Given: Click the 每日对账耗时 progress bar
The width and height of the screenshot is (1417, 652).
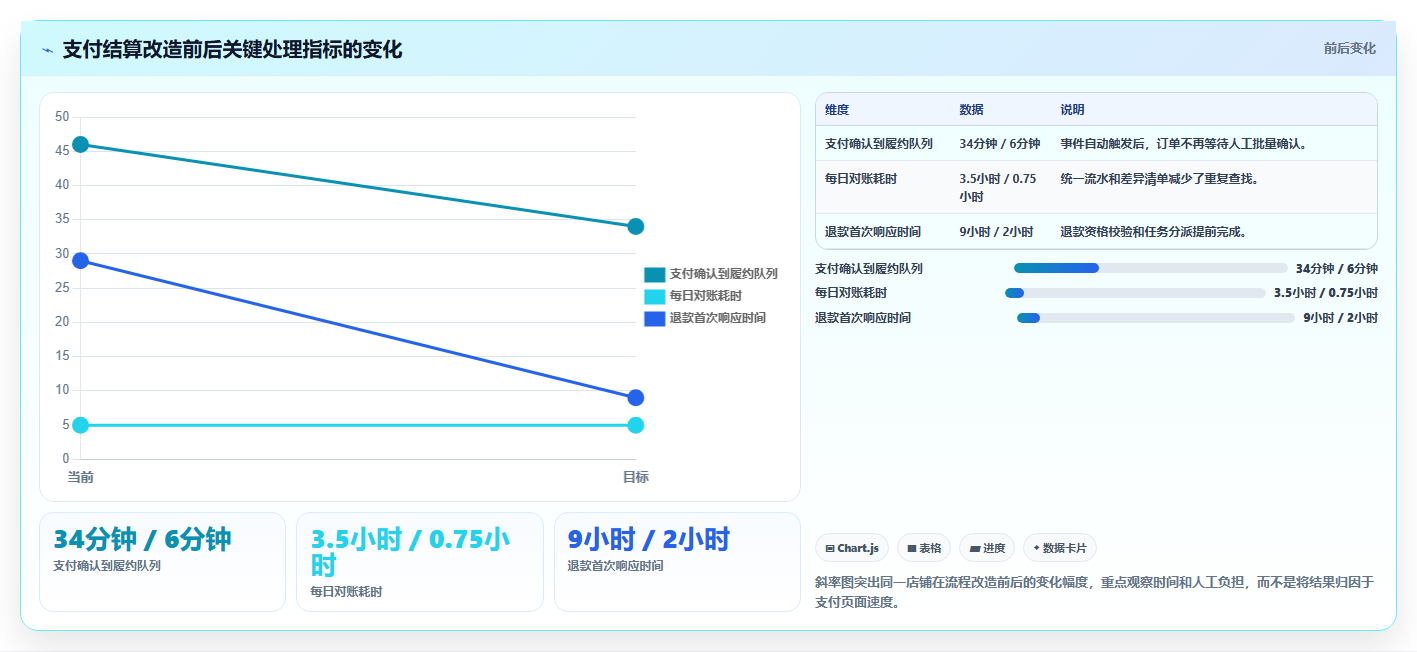Looking at the screenshot, I should [x=1135, y=293].
